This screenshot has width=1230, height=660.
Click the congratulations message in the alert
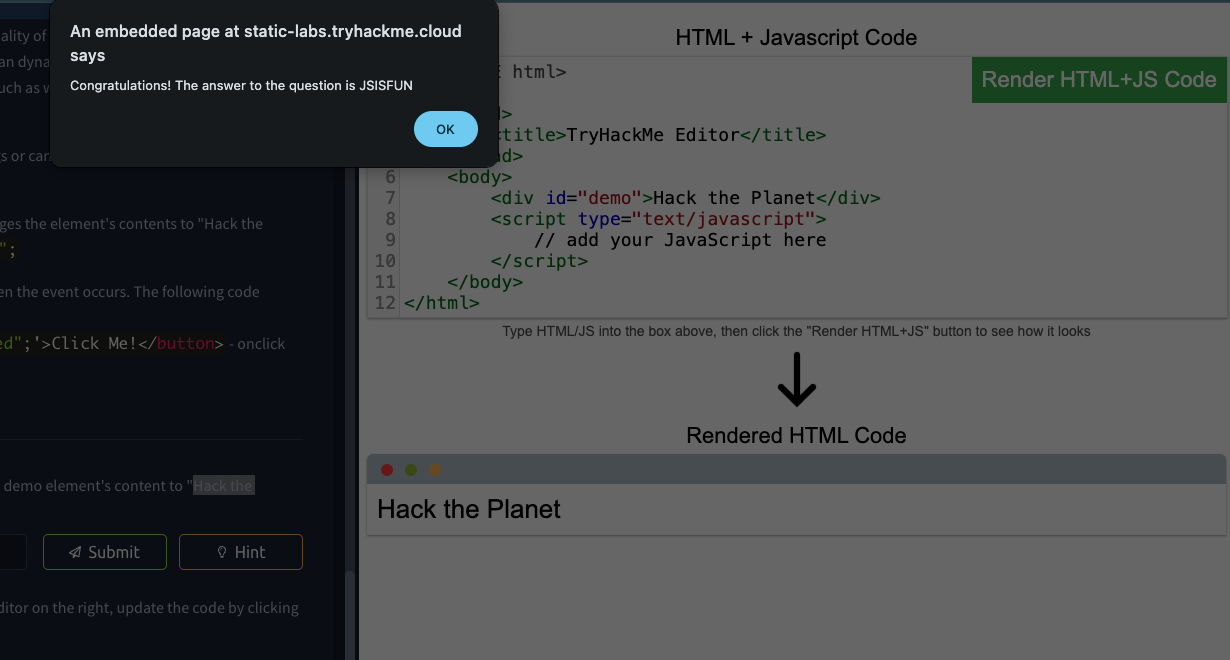click(x=241, y=86)
